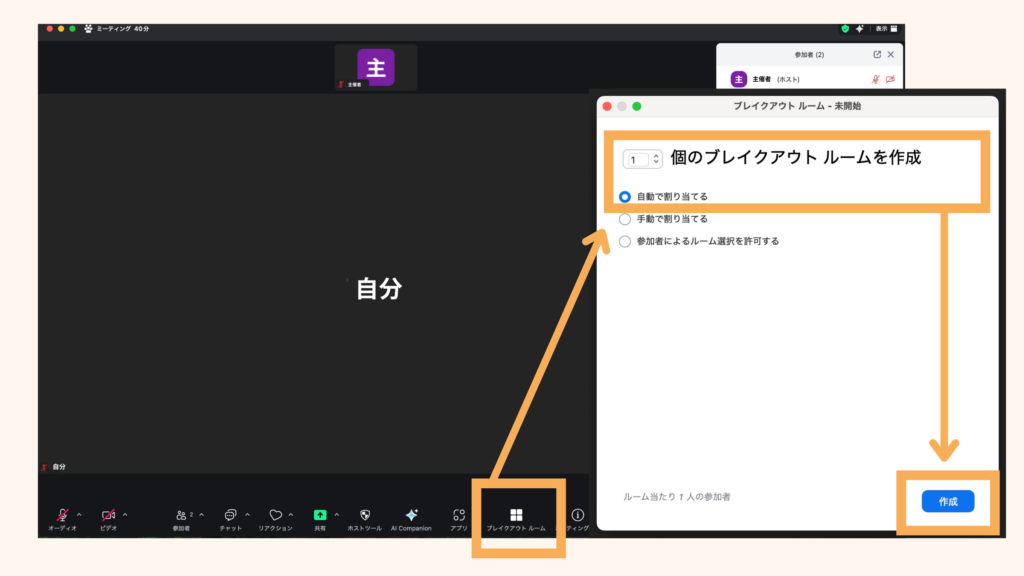
Task: Choose 手動で割り当てる assignment option
Action: click(625, 219)
